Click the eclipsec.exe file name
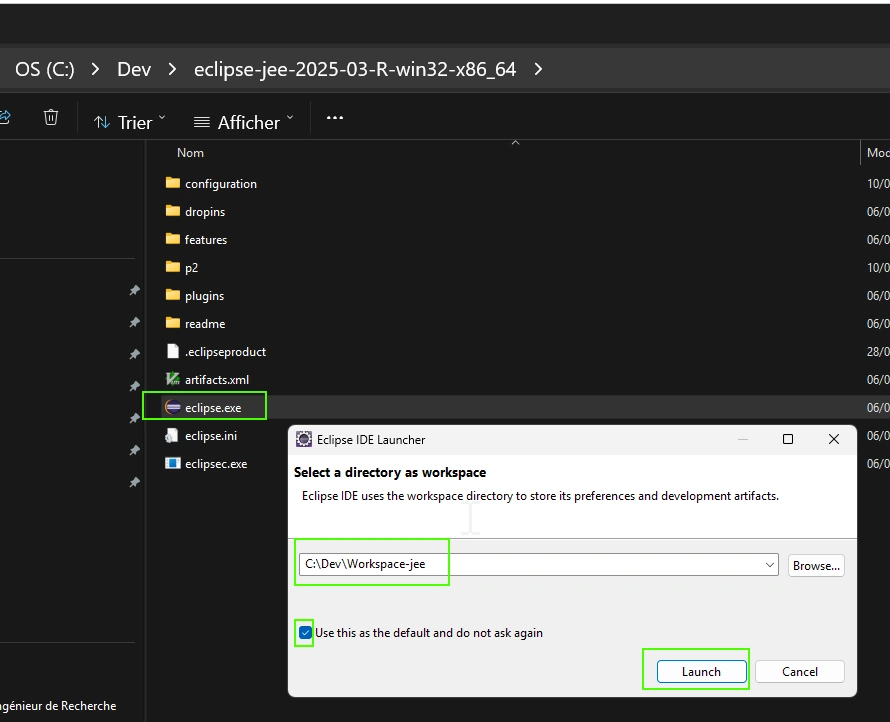Screen dimensions: 890x722 [x=216, y=464]
